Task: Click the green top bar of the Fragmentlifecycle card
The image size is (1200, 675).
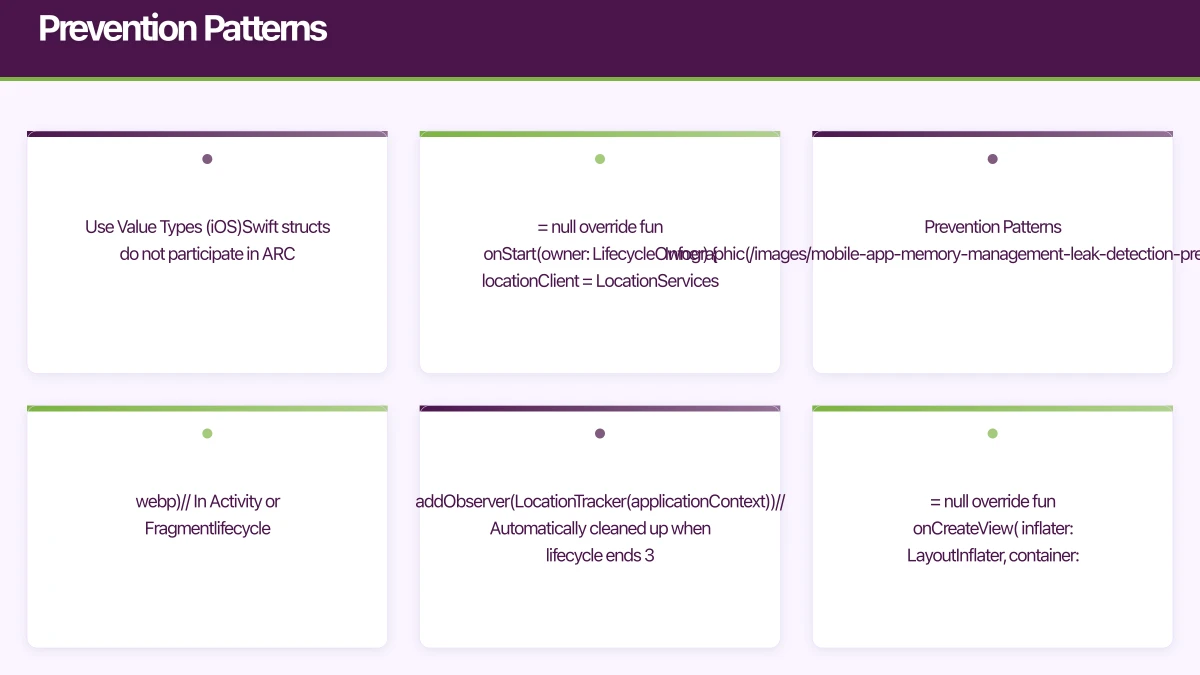Action: click(207, 409)
